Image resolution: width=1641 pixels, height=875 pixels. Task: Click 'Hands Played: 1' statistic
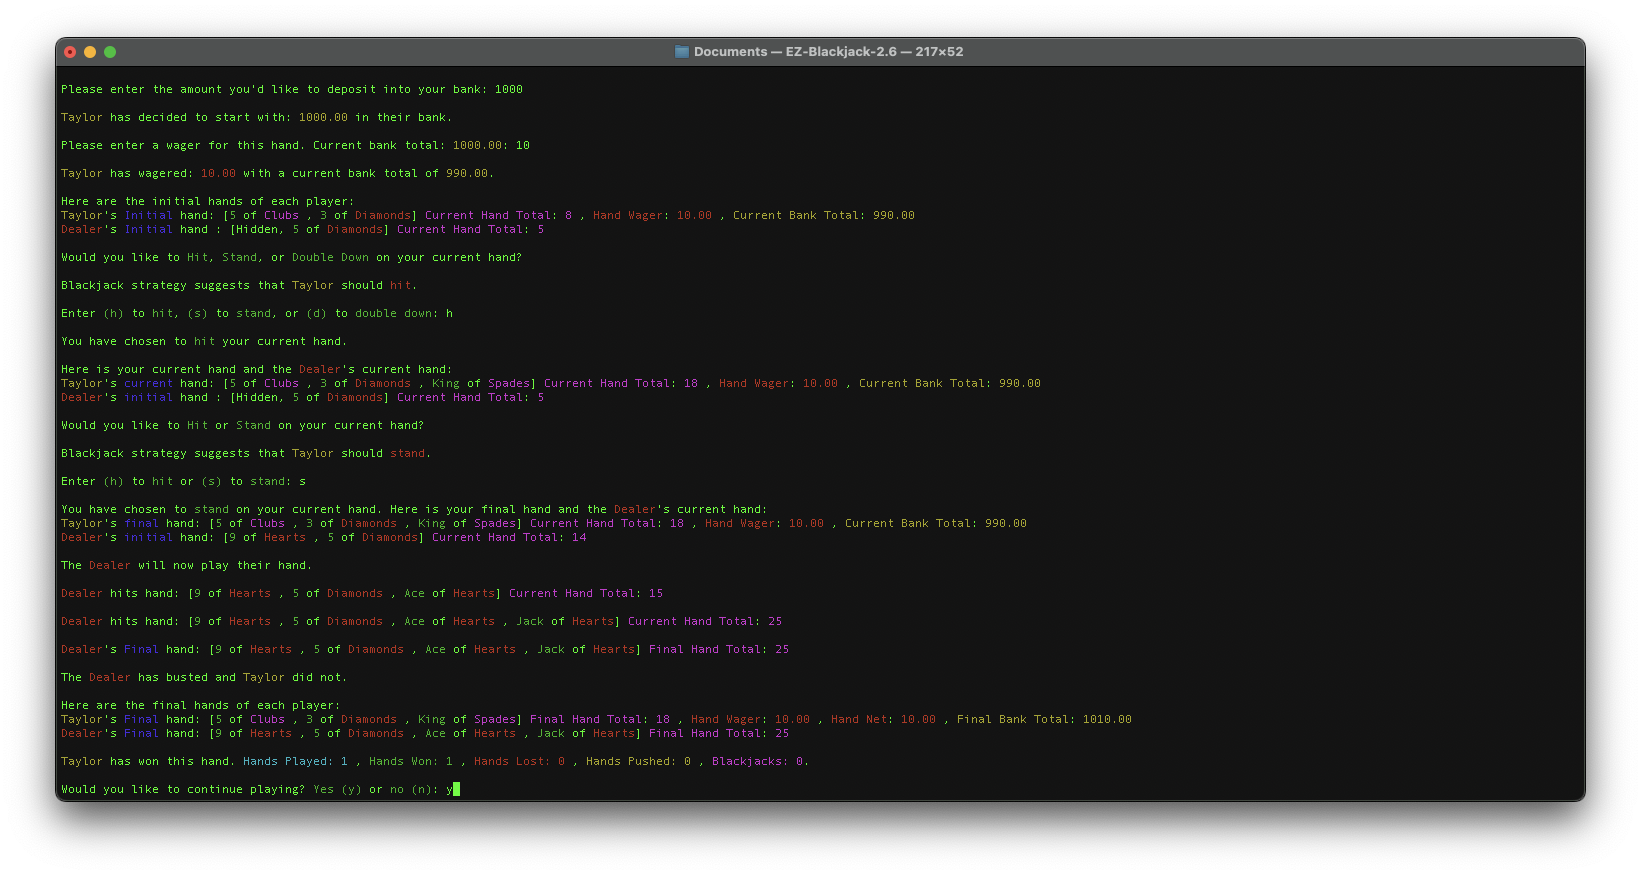[x=295, y=761]
